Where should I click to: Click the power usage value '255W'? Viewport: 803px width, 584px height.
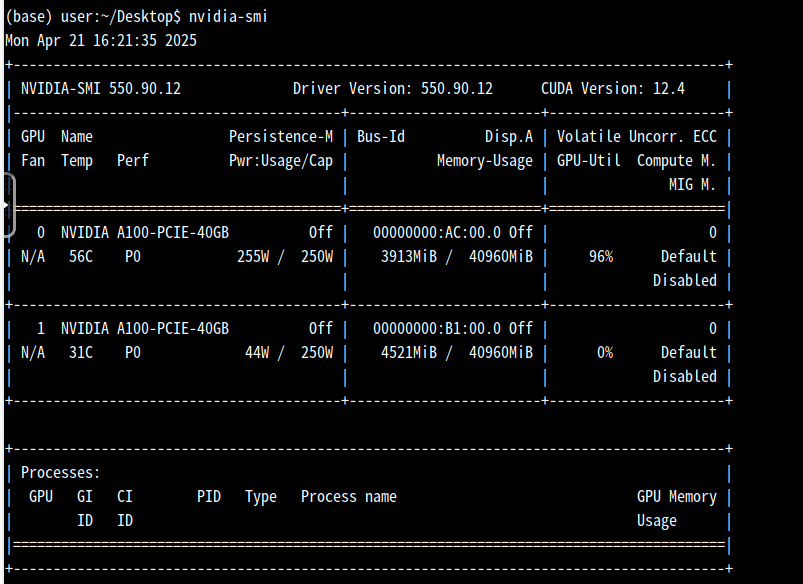point(253,257)
